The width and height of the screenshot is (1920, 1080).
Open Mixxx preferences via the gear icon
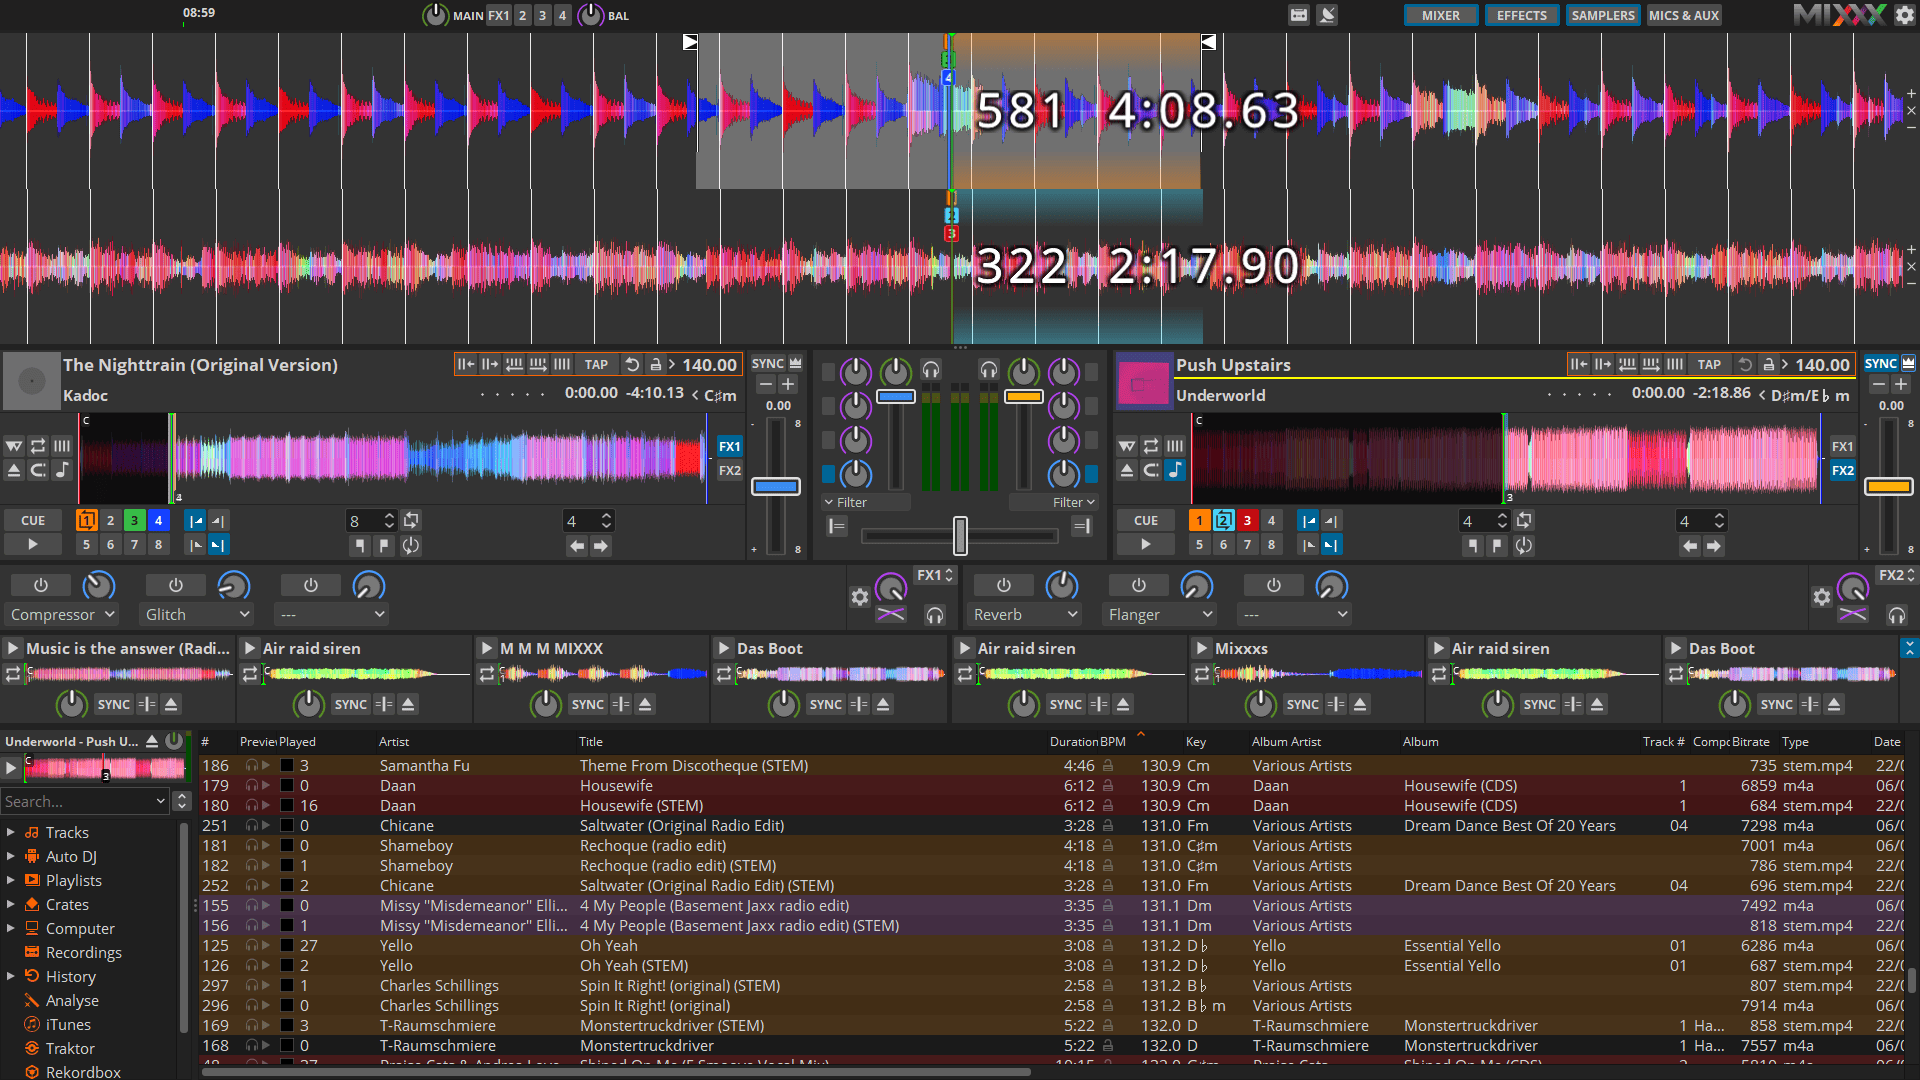1904,15
